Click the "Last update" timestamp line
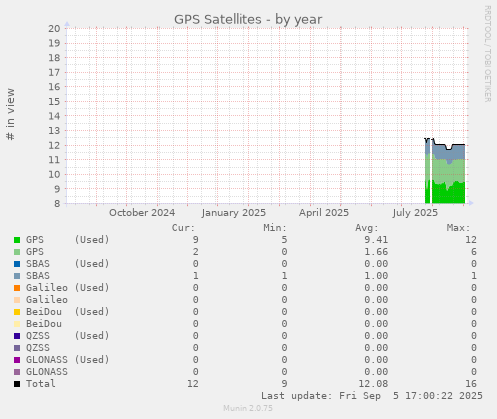497x419 pixels. coord(372,396)
